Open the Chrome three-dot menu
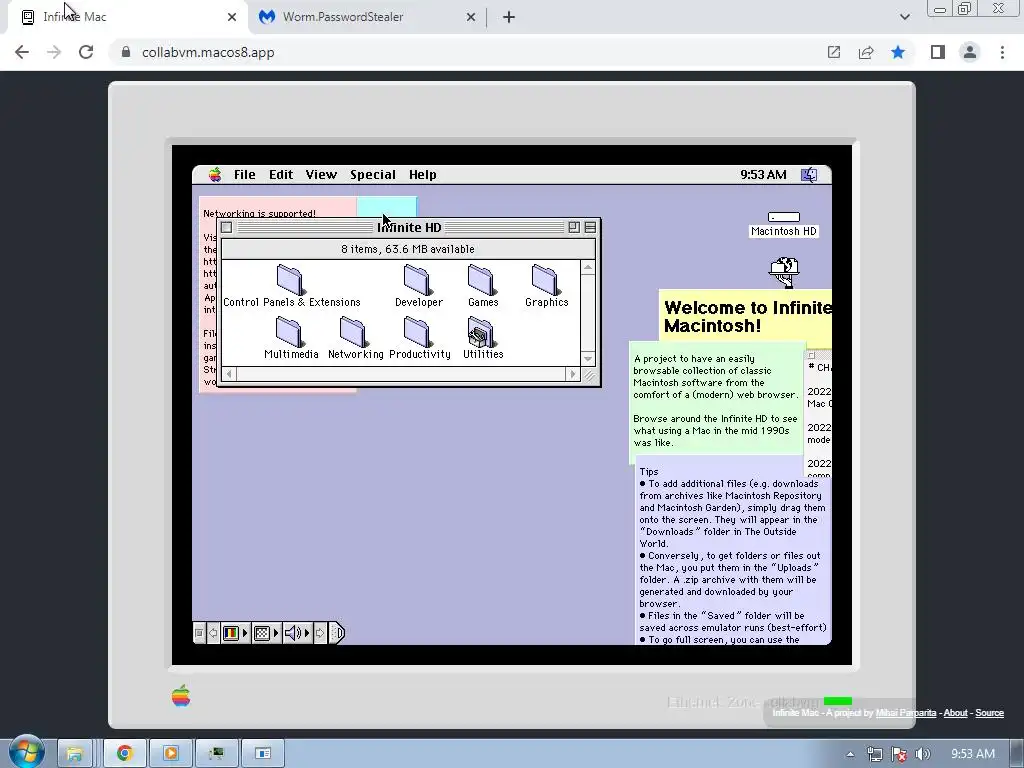Screen dimensions: 1024x768 (1002, 52)
